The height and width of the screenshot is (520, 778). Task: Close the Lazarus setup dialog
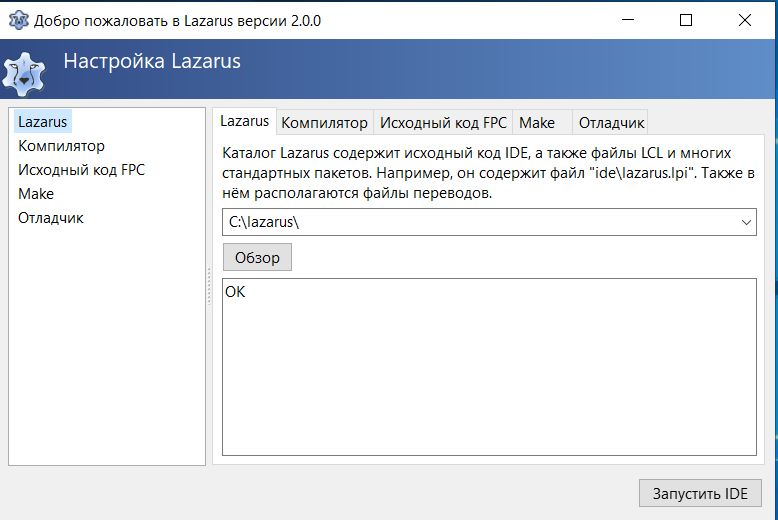pyautogui.click(x=745, y=20)
